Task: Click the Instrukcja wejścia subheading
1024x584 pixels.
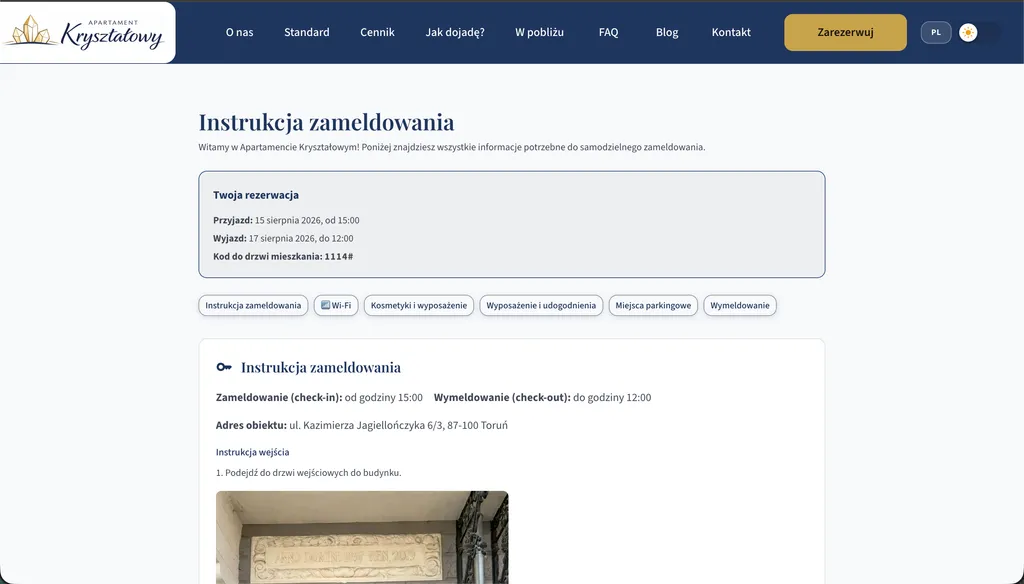Action: point(253,452)
